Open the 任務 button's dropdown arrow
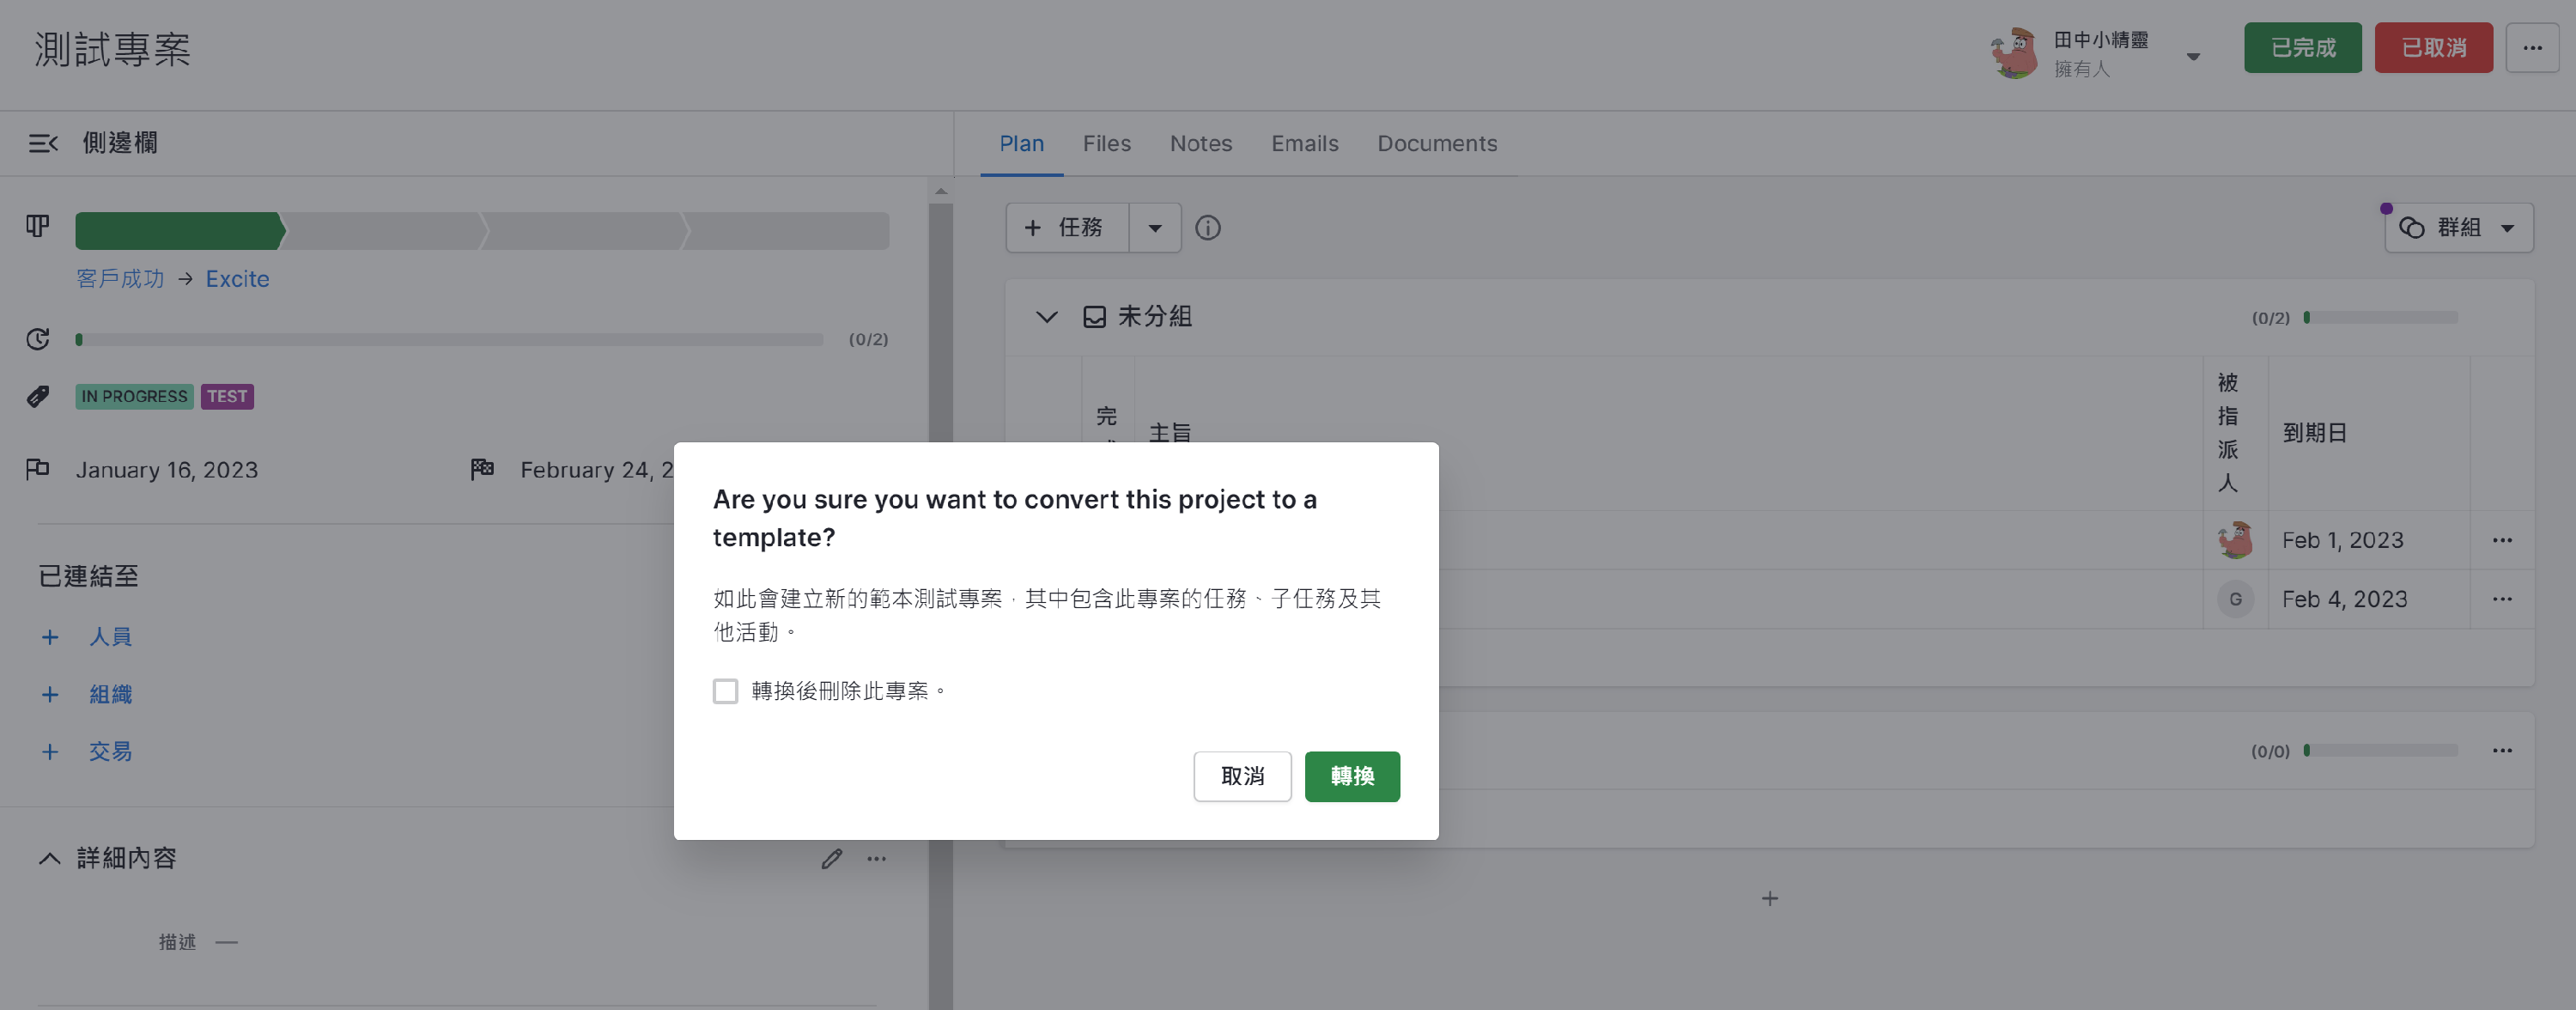The height and width of the screenshot is (1010, 2576). [1154, 228]
